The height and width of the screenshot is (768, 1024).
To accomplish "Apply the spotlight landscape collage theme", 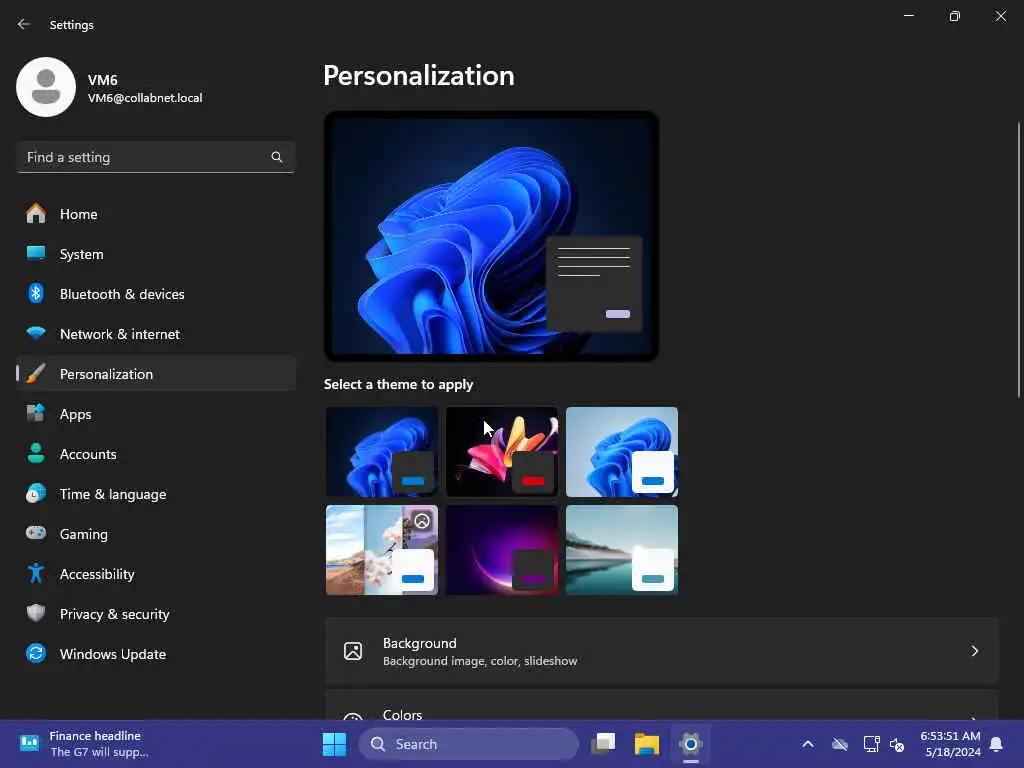I will pyautogui.click(x=382, y=550).
